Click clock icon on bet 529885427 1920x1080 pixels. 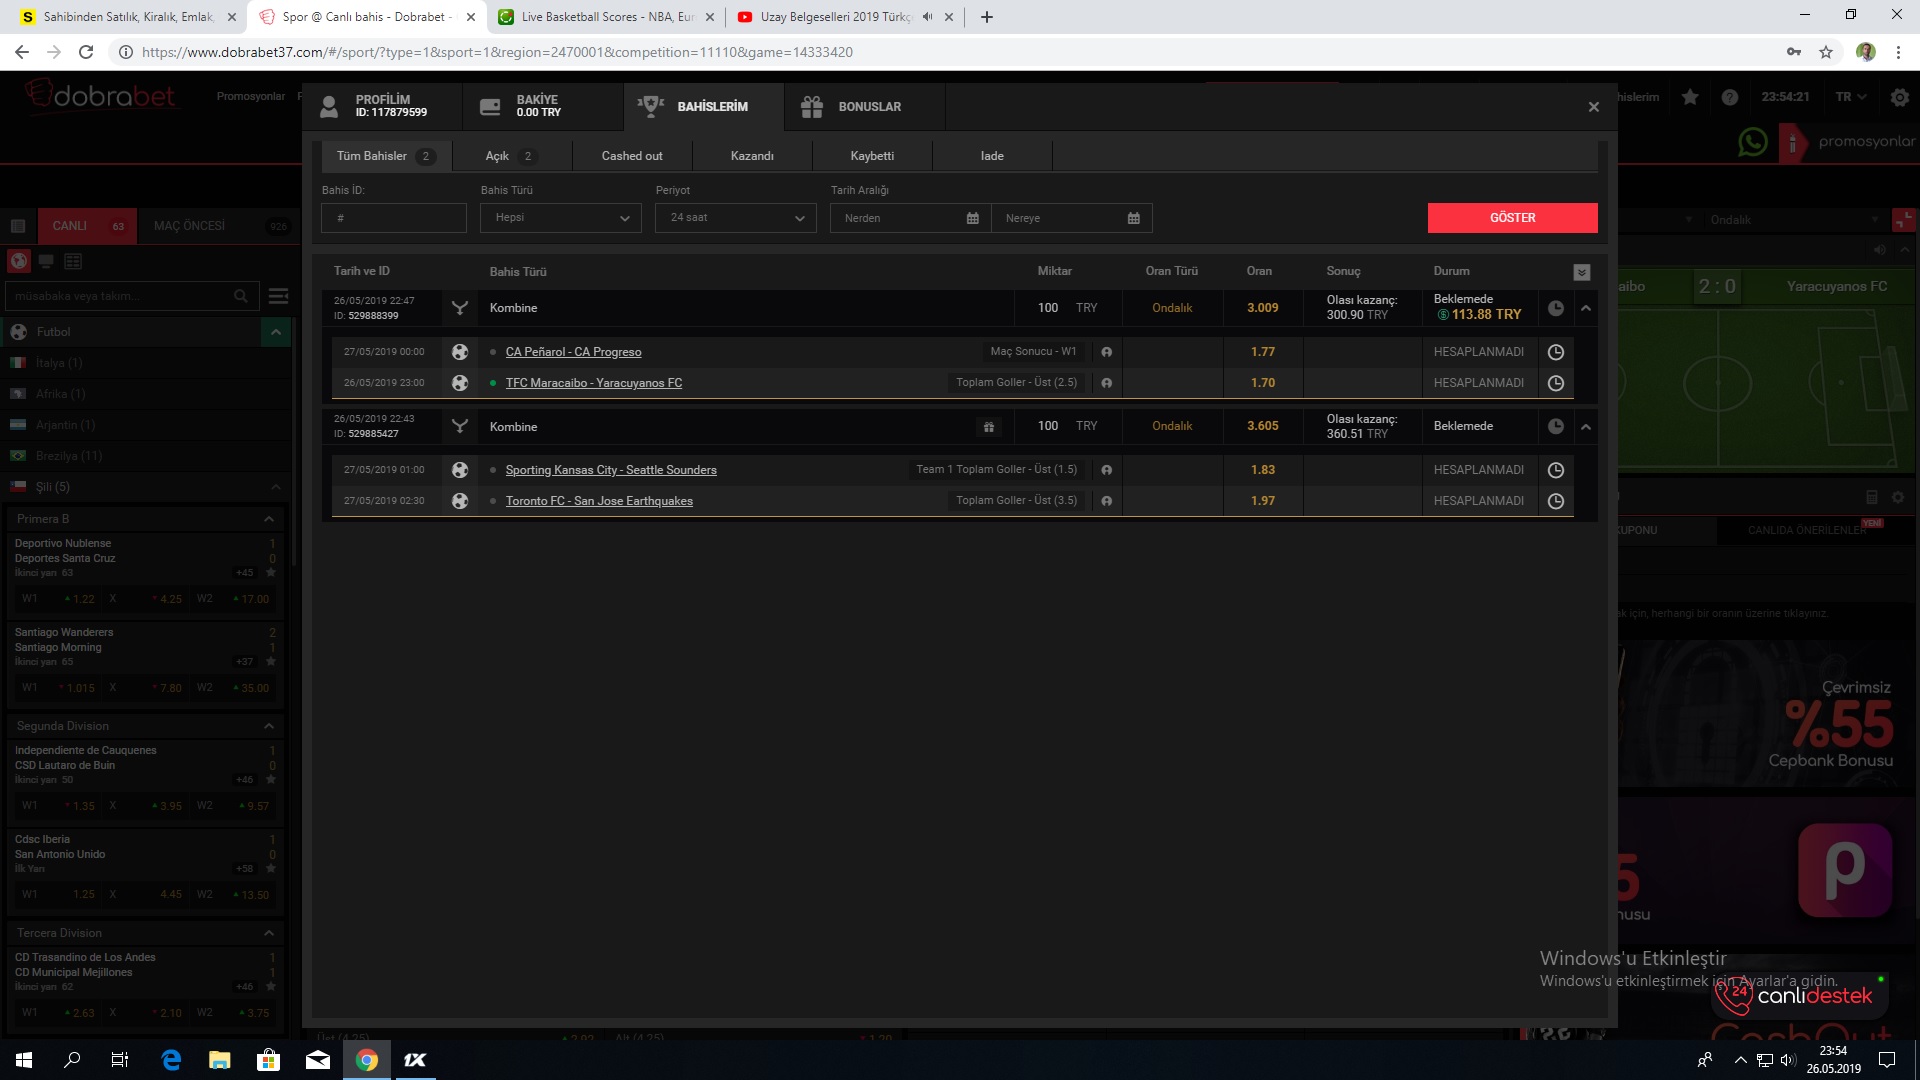[1556, 426]
